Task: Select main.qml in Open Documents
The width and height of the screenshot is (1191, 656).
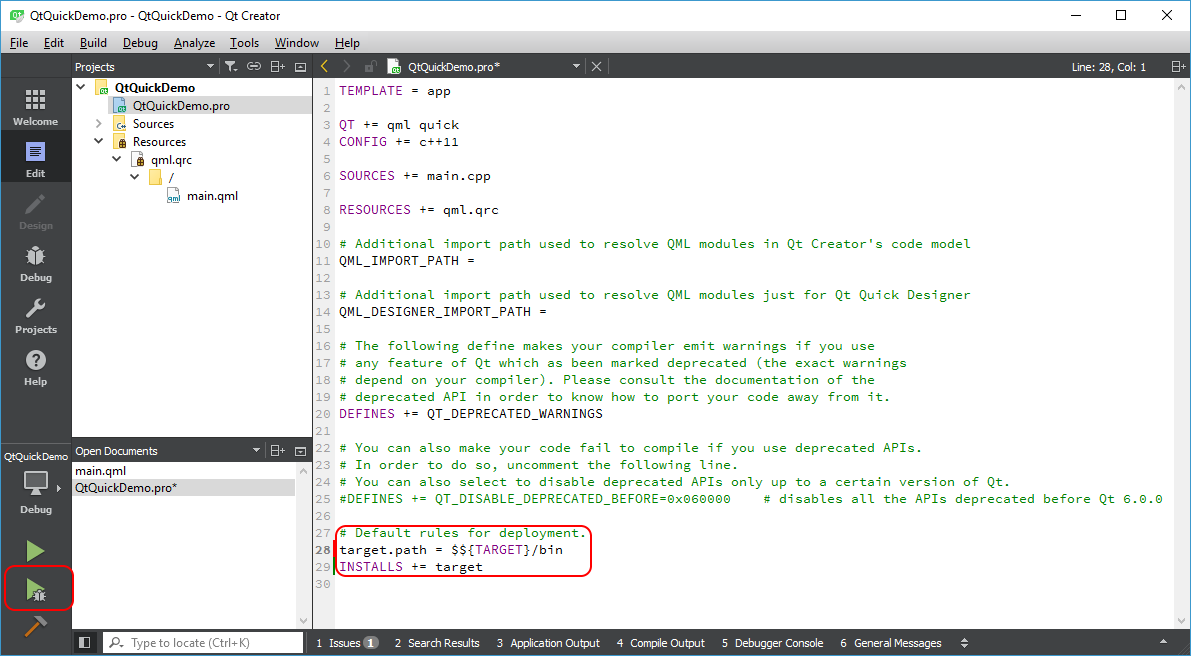Action: tap(101, 471)
